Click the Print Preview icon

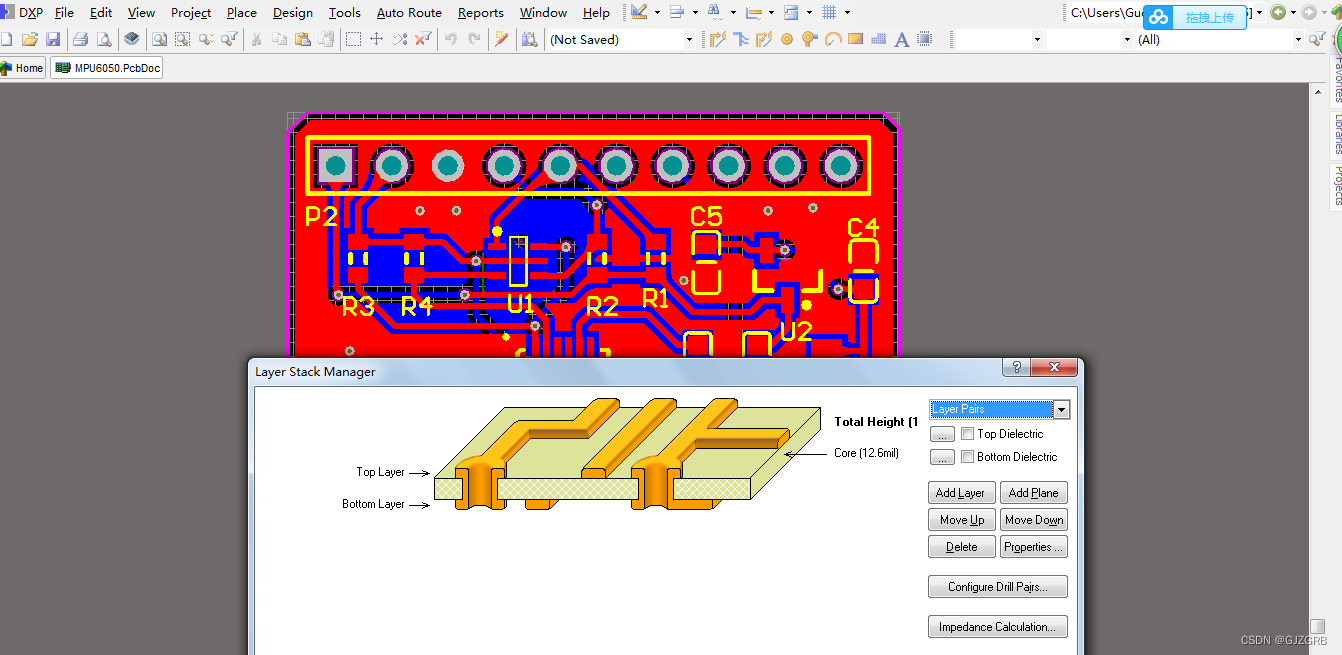coord(103,39)
